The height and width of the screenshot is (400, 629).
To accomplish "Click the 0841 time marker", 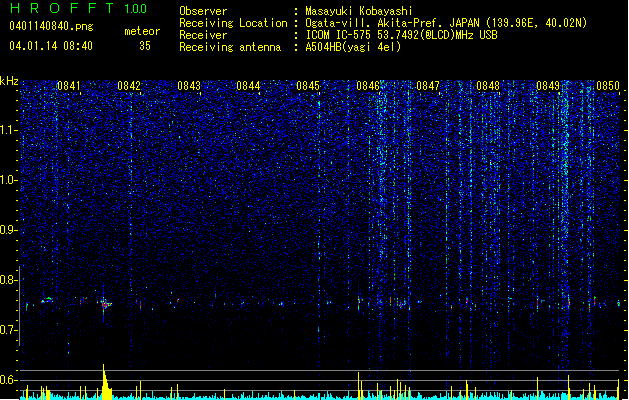I will [69, 86].
